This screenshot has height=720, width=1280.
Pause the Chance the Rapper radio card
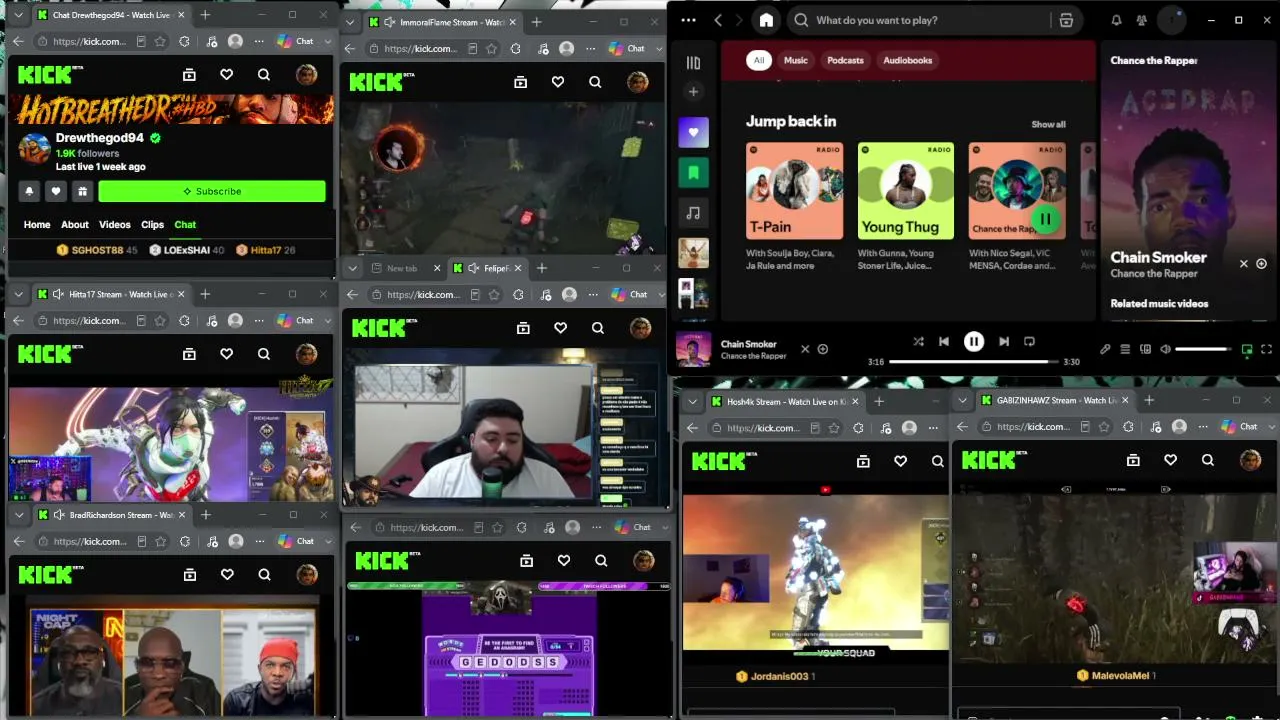coord(1044,219)
